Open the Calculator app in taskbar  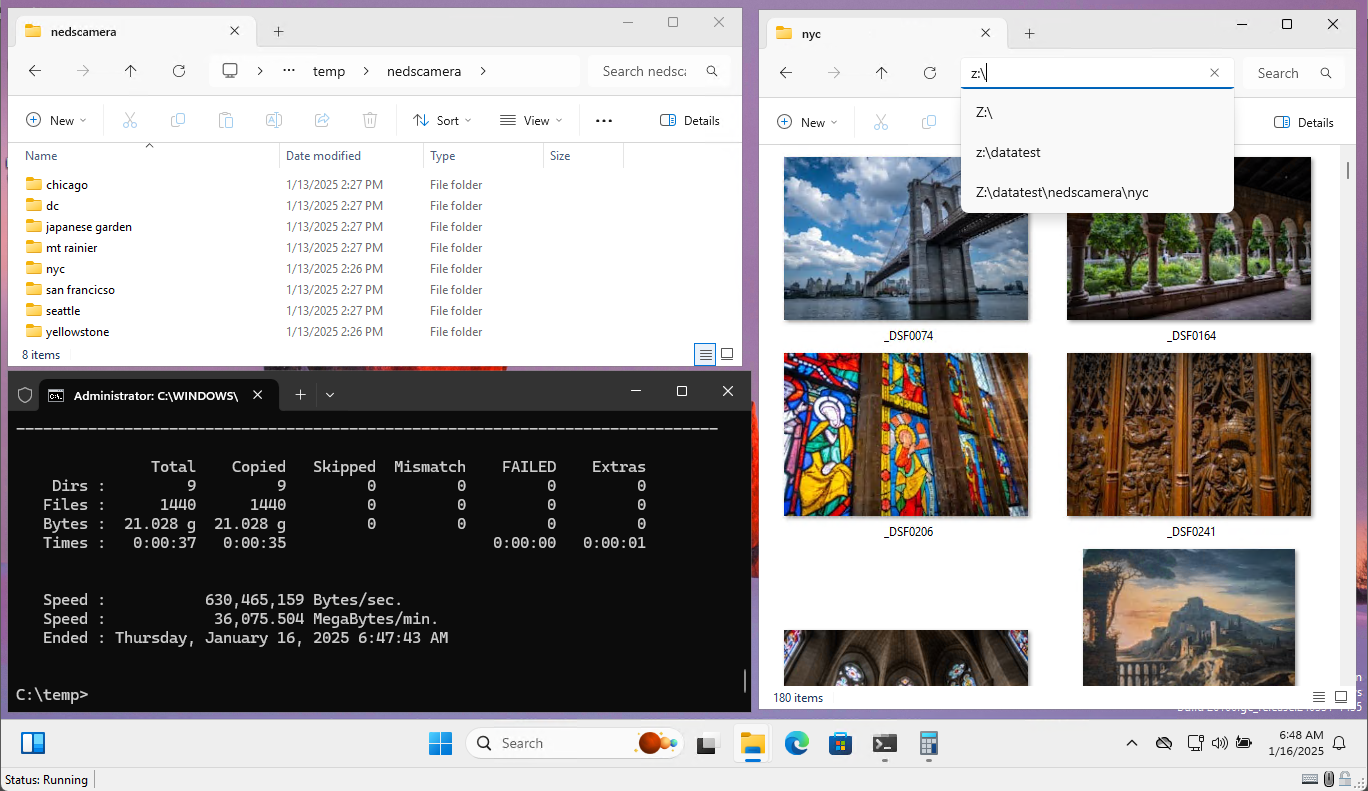point(928,743)
